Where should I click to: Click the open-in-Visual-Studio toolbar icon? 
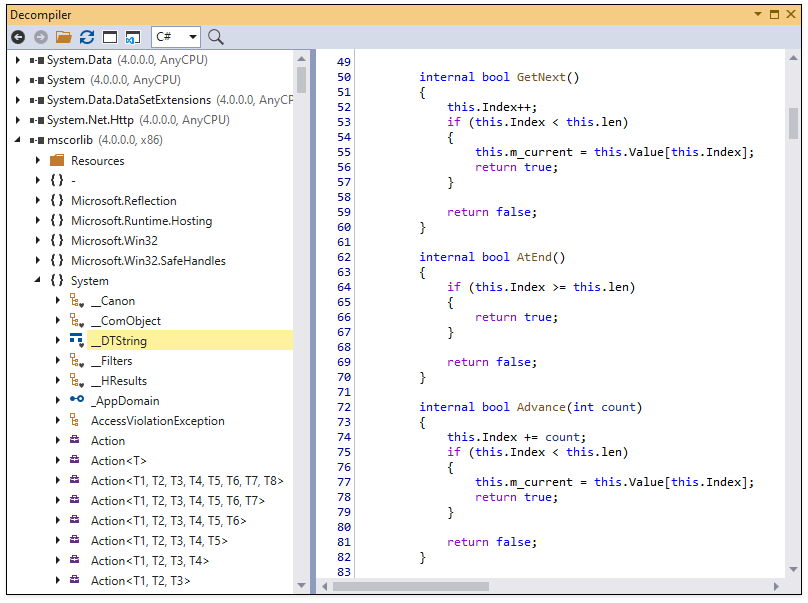133,37
